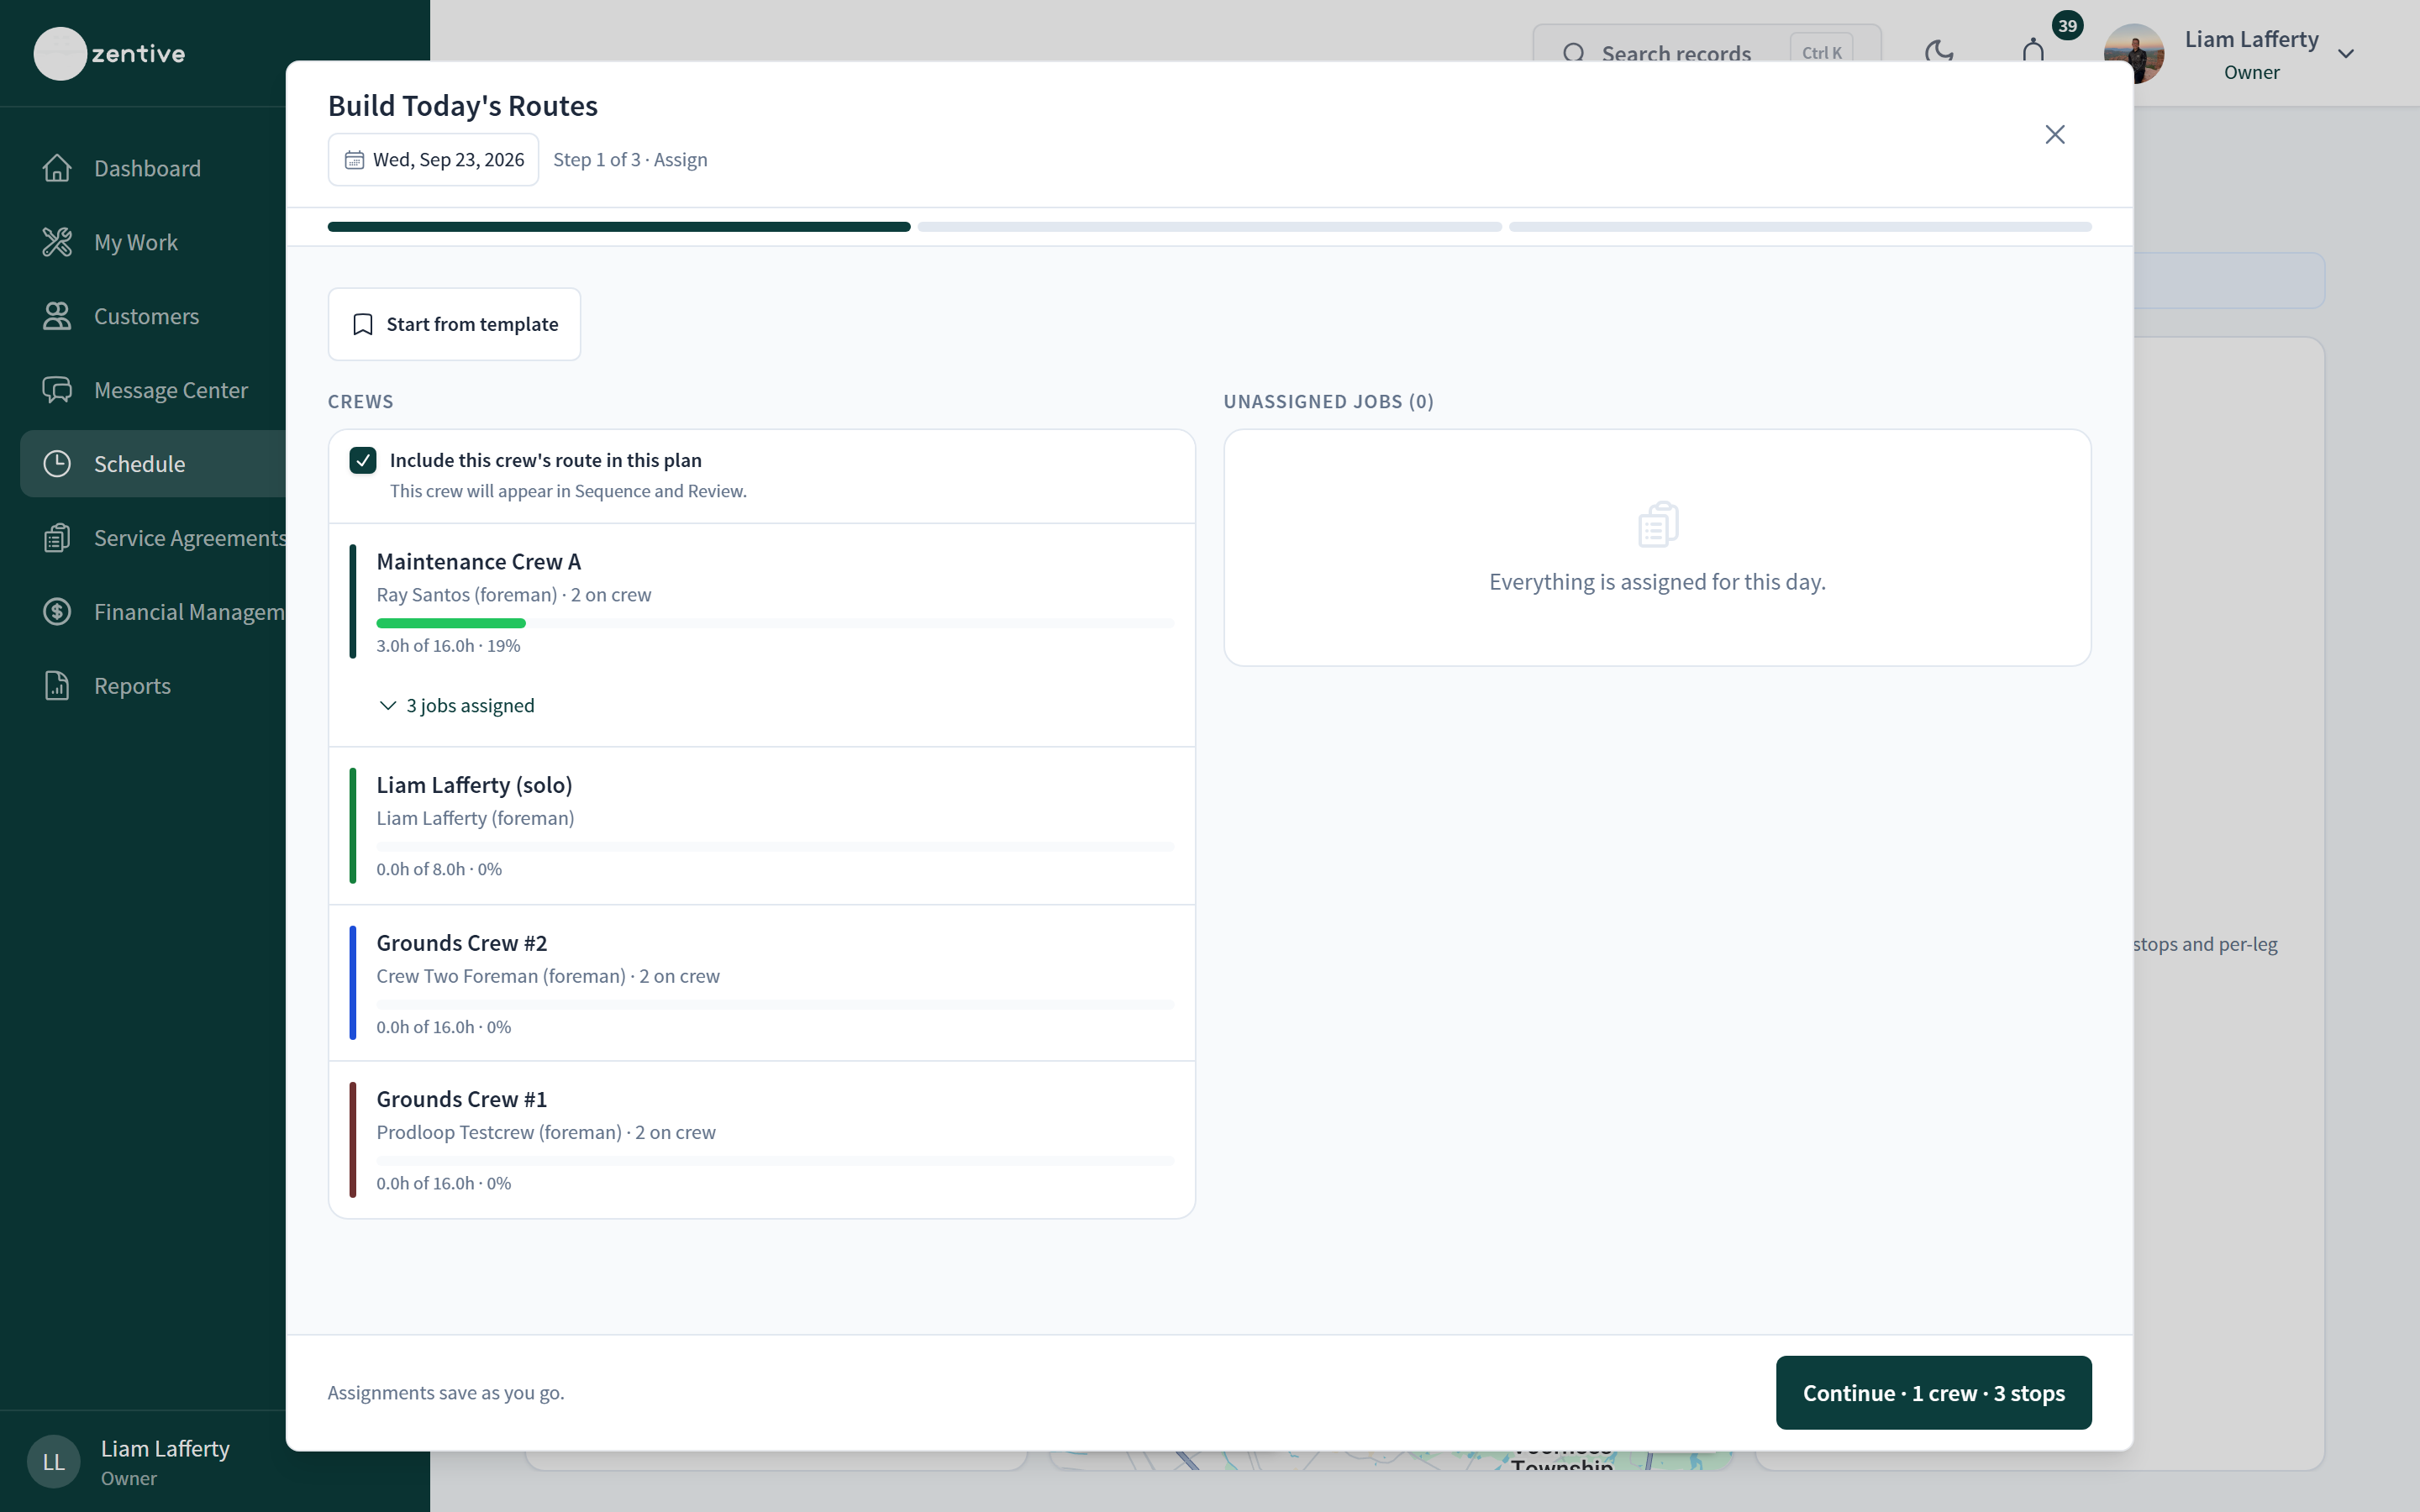The height and width of the screenshot is (1512, 2420).
Task: Open user menu chevron next to Liam Lafferty
Action: [2346, 54]
